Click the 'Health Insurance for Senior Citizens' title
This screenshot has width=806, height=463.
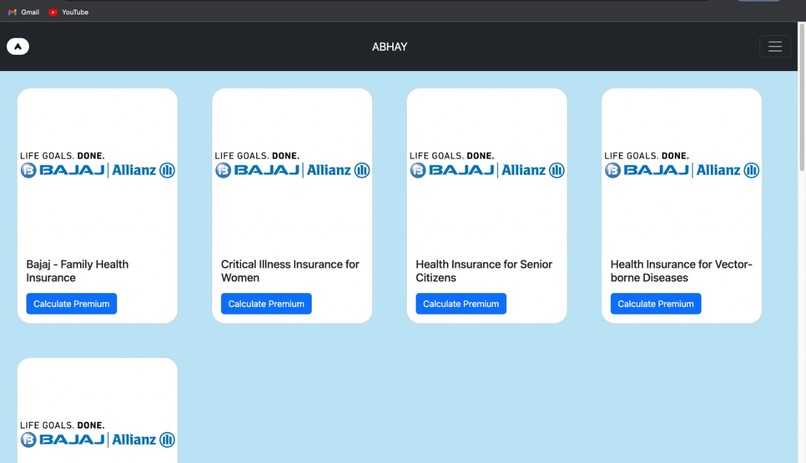[x=484, y=271]
